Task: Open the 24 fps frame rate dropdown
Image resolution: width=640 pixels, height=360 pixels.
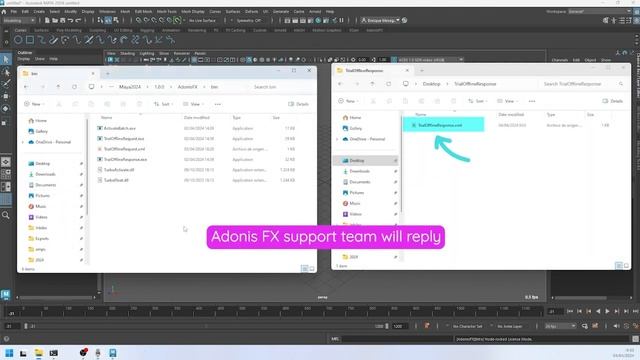Action: [560, 326]
